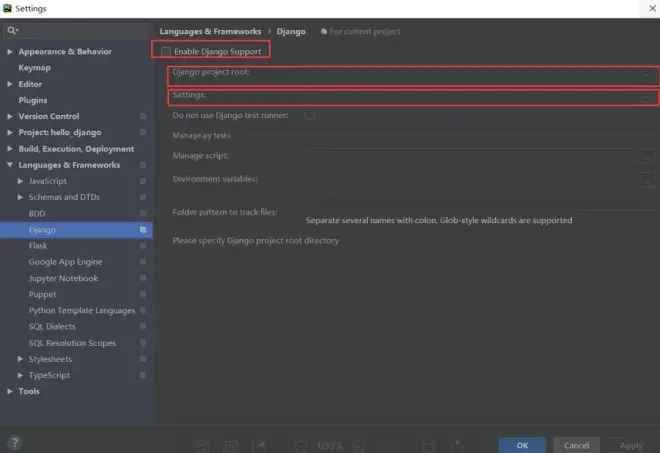Click project-level icon beside TypeScript
Screen dimensions: 660x453
143,375
